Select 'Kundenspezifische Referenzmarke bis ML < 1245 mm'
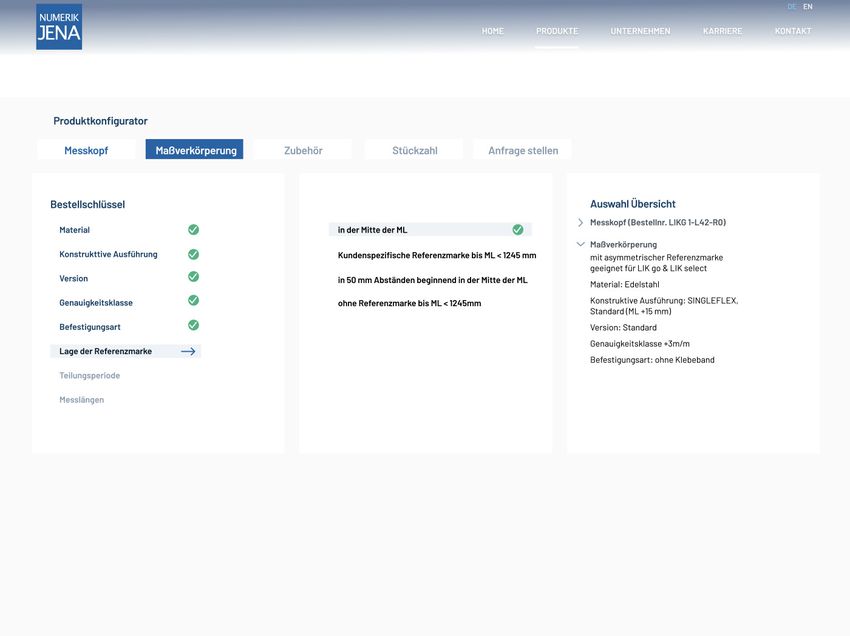The width and height of the screenshot is (850, 636). click(436, 255)
